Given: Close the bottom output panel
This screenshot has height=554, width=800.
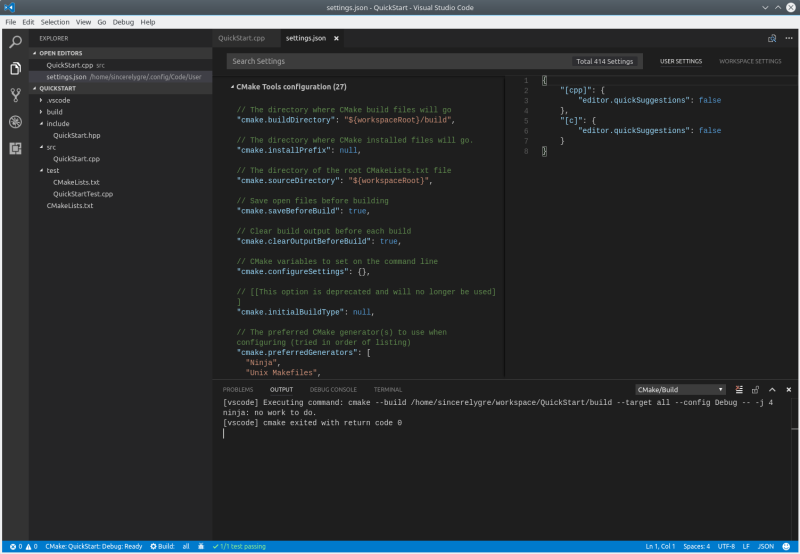Looking at the screenshot, I should click(x=789, y=390).
